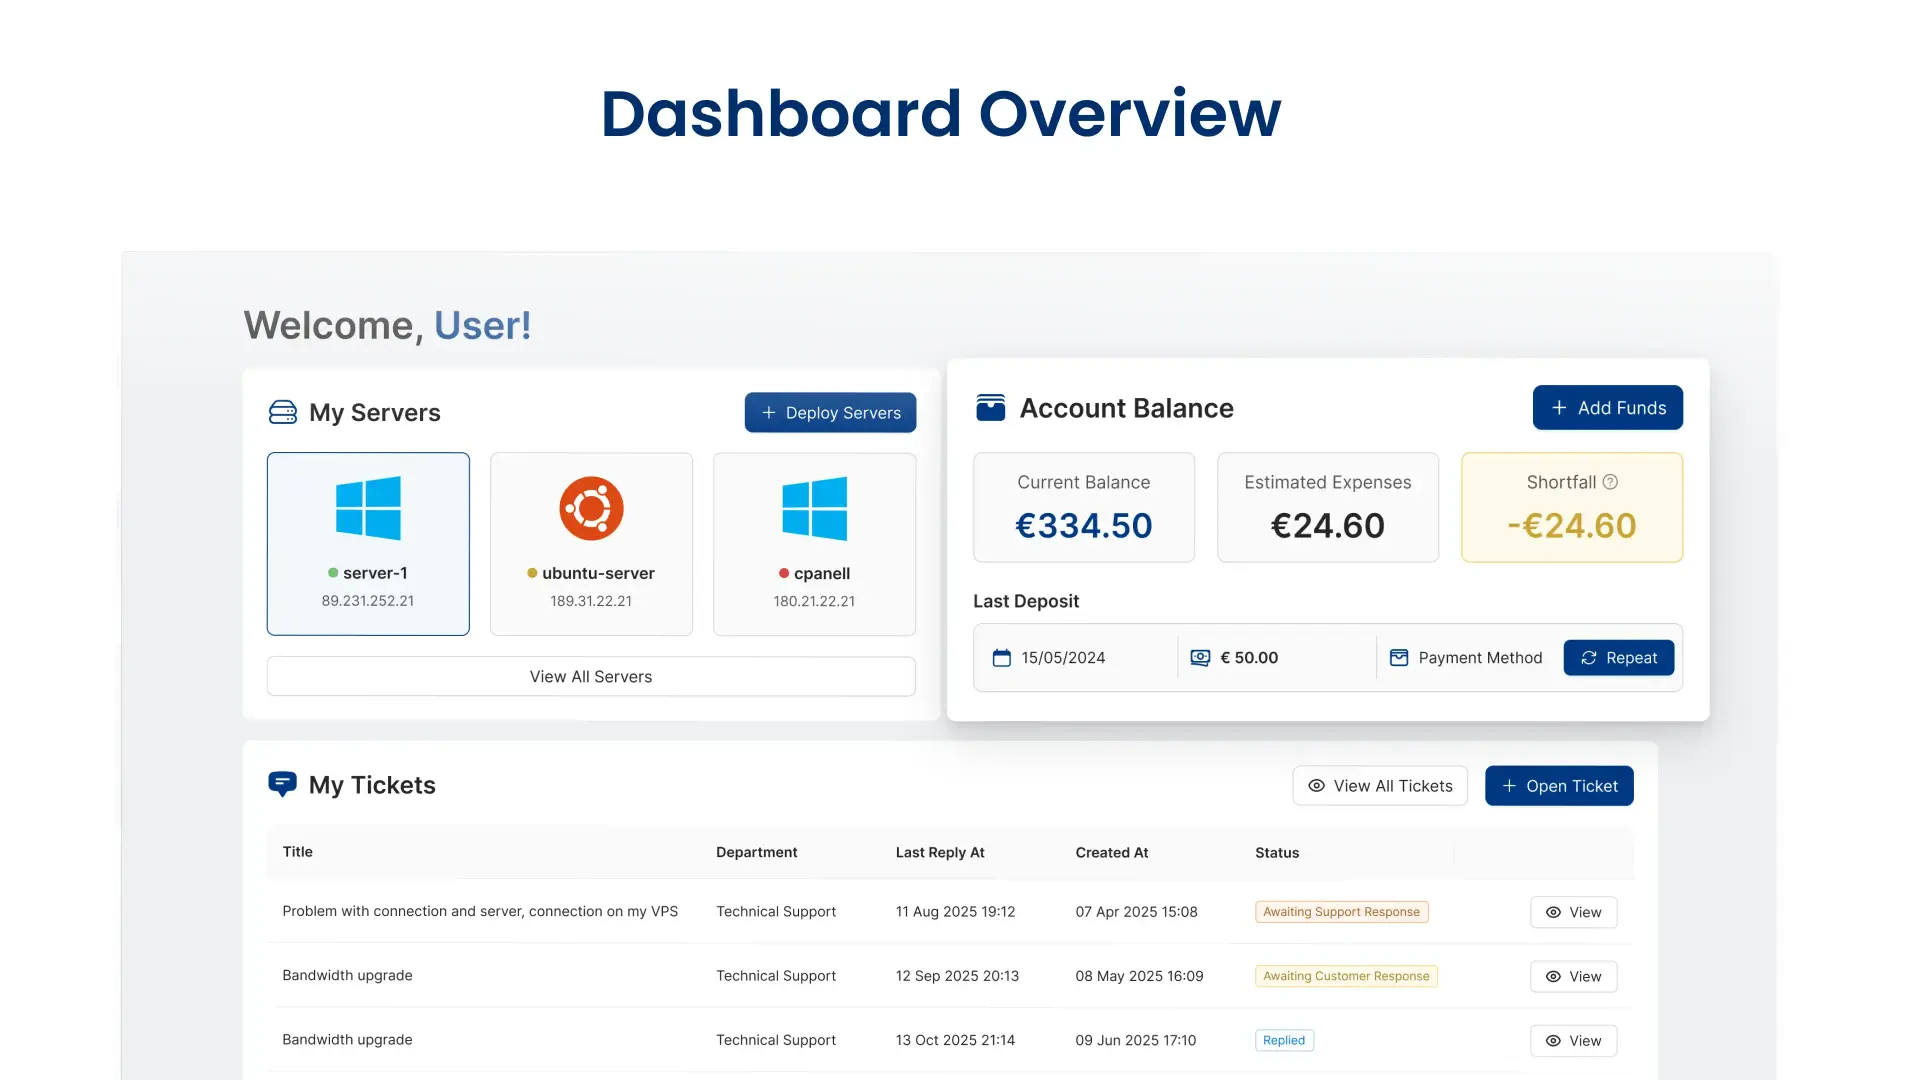Open the Payment Method selector
This screenshot has width=1920, height=1080.
(x=1465, y=657)
